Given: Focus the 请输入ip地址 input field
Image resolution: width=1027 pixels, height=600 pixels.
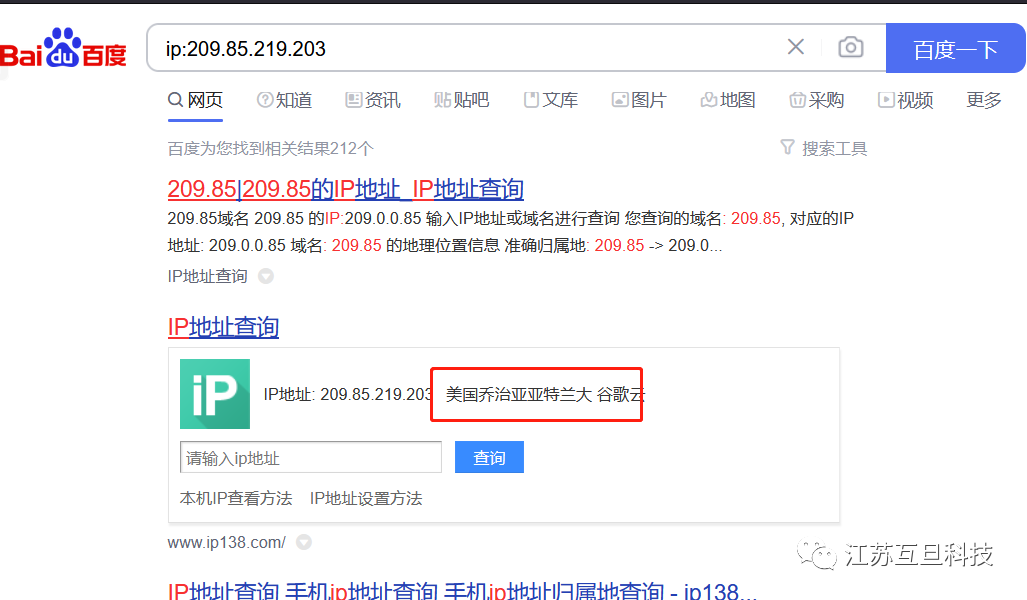Looking at the screenshot, I should coord(311,458).
